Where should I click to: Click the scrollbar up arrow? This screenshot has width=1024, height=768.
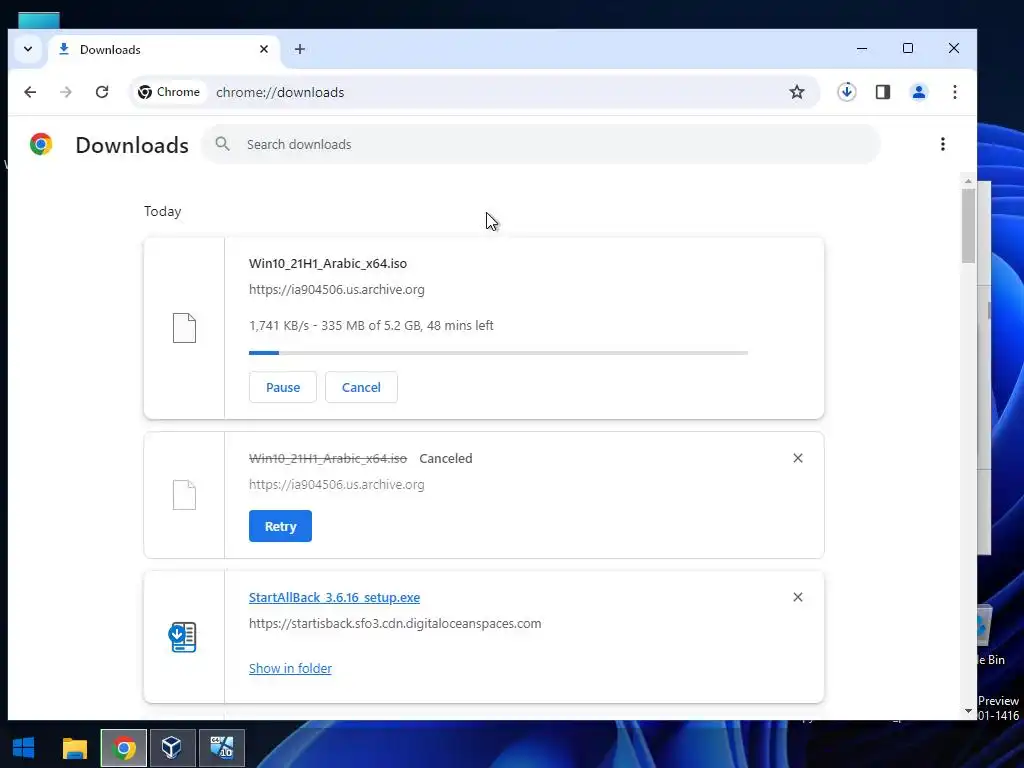968,181
